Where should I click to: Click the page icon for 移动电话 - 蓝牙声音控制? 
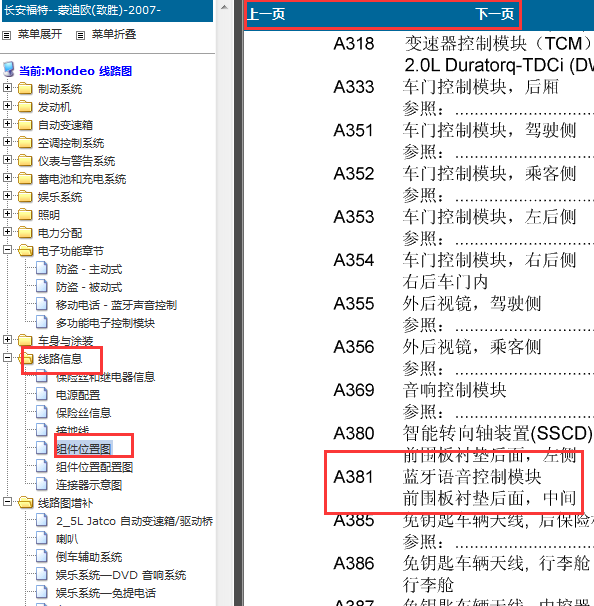click(42, 304)
